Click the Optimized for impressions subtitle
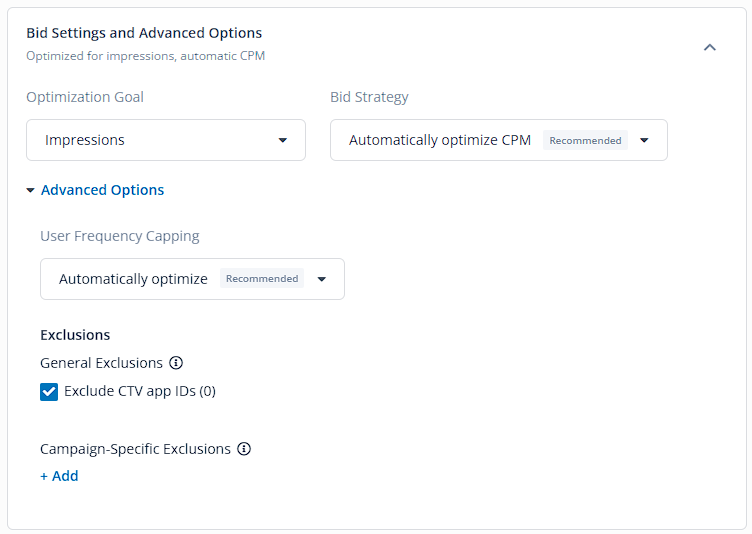 (x=145, y=56)
